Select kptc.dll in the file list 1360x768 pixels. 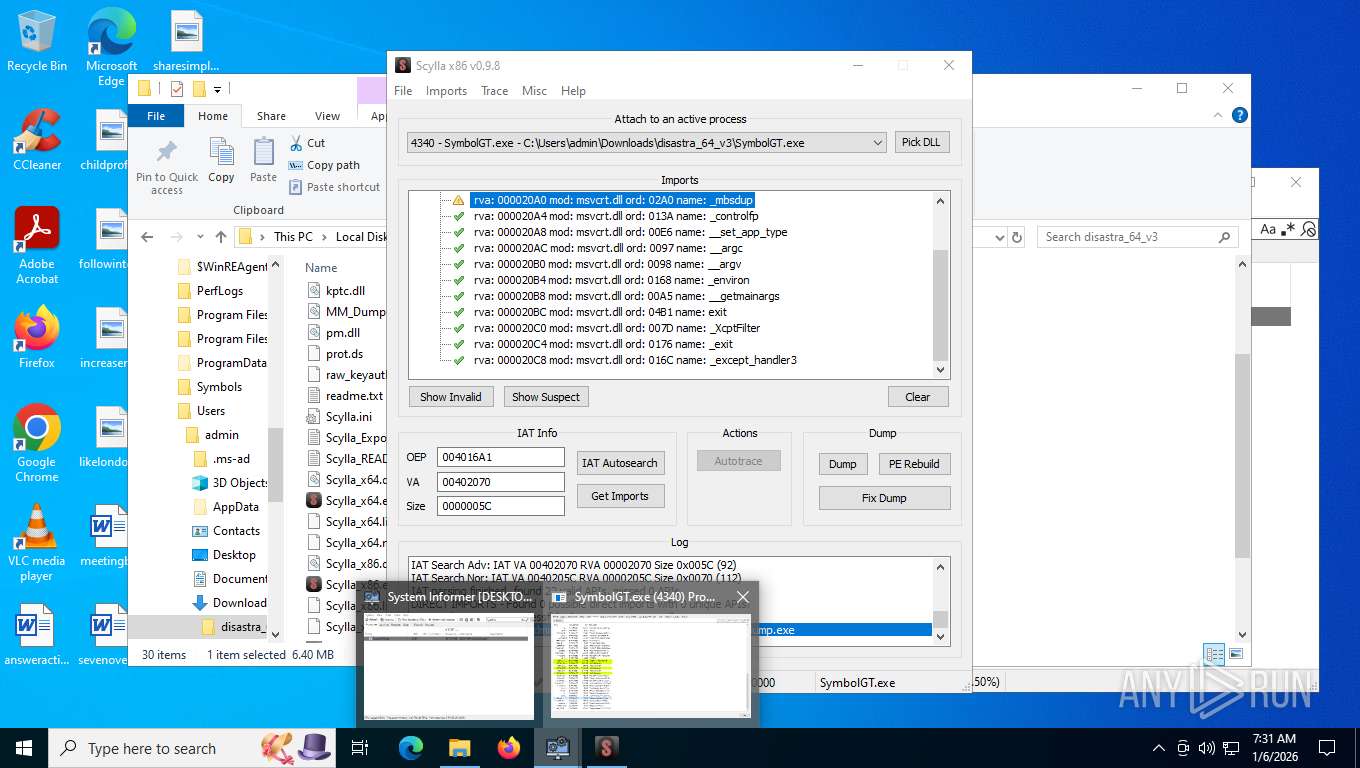[x=345, y=291]
